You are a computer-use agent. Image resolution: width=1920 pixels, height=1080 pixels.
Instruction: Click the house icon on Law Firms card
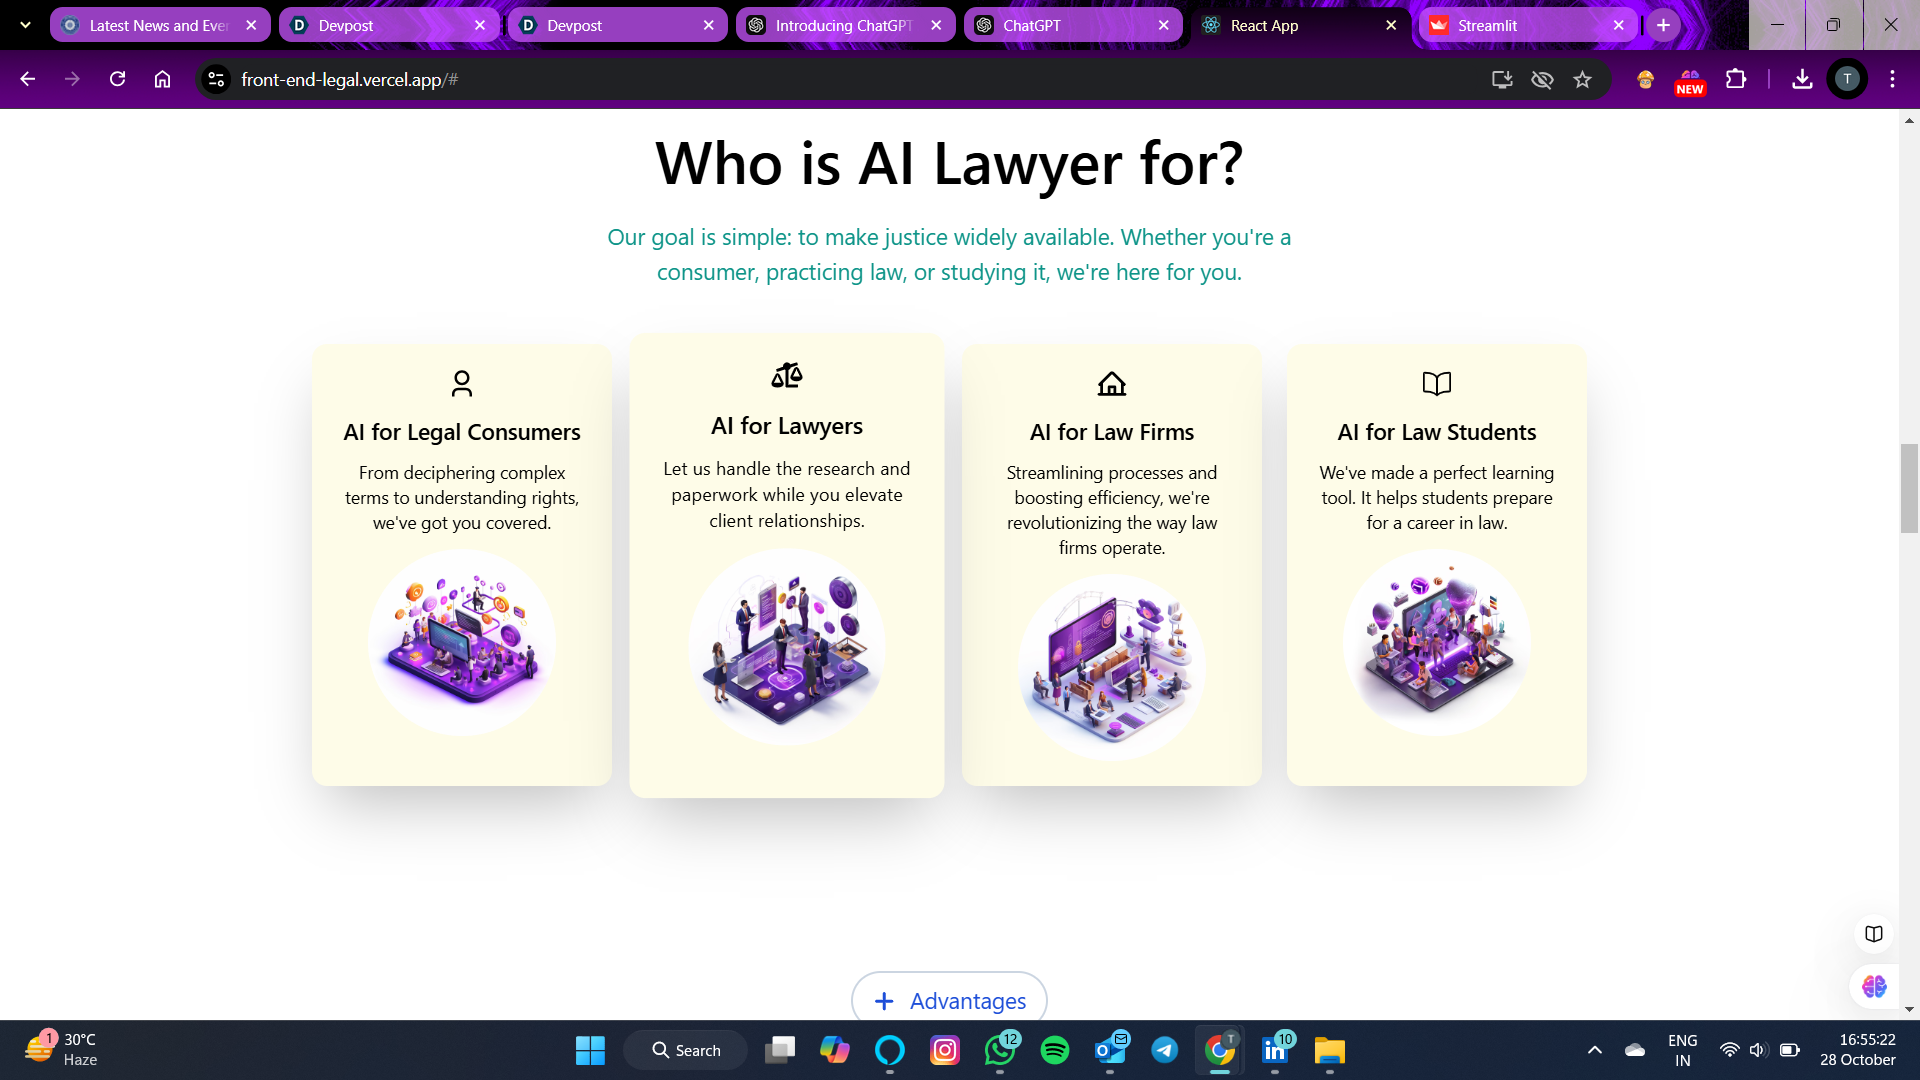coord(1112,383)
